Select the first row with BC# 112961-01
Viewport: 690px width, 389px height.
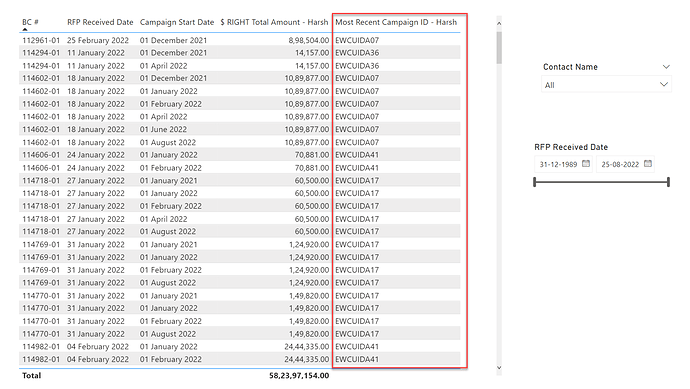point(240,40)
